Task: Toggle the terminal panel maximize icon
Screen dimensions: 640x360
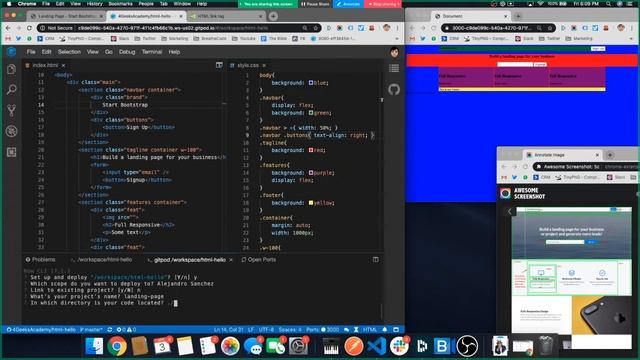Action: coord(376,260)
